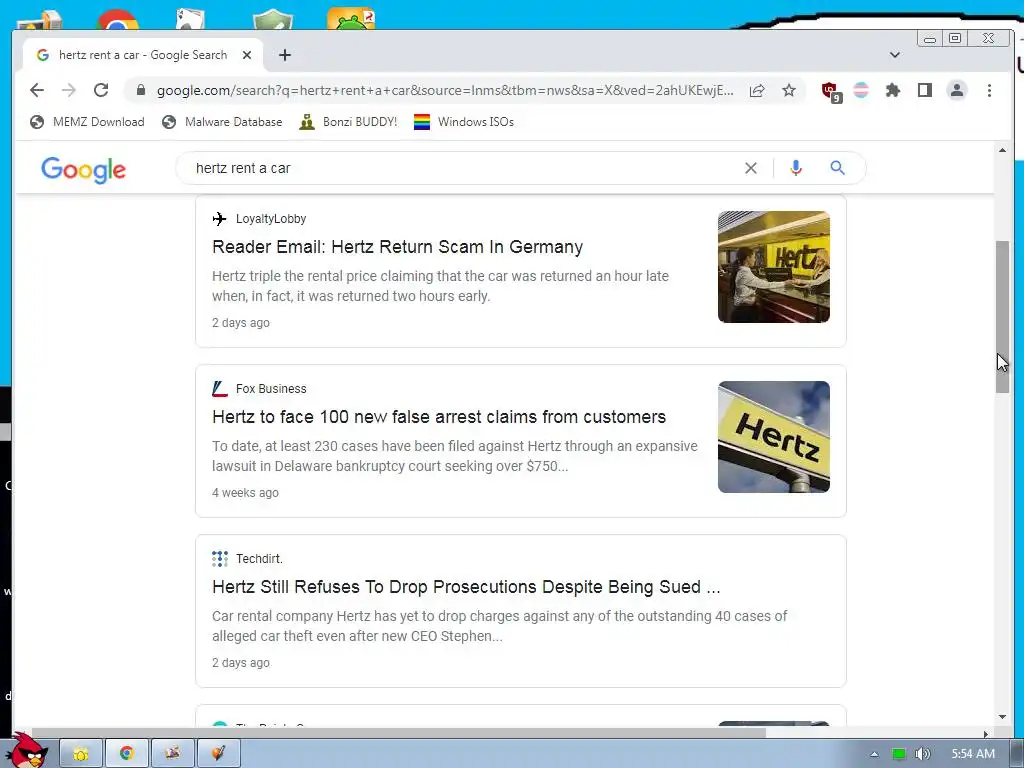
Task: Open the uBlock Origin extension icon
Action: 831,91
